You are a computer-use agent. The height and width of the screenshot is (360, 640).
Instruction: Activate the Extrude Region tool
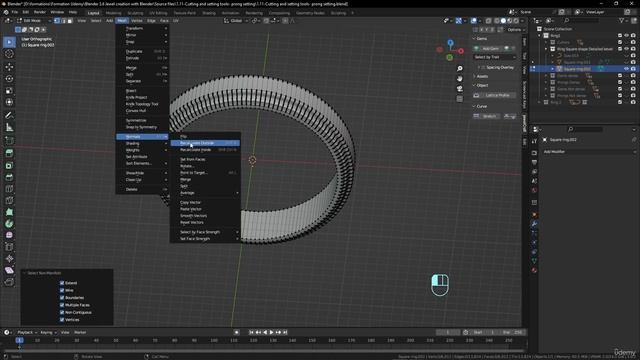[9, 153]
